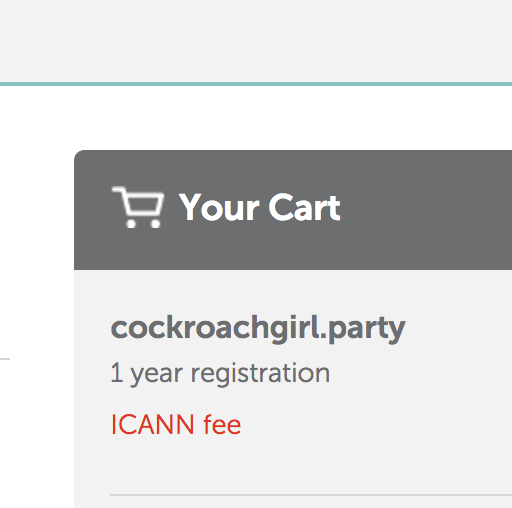The height and width of the screenshot is (508, 512).
Task: Click the teal divider line below the banner
Action: point(256,84)
